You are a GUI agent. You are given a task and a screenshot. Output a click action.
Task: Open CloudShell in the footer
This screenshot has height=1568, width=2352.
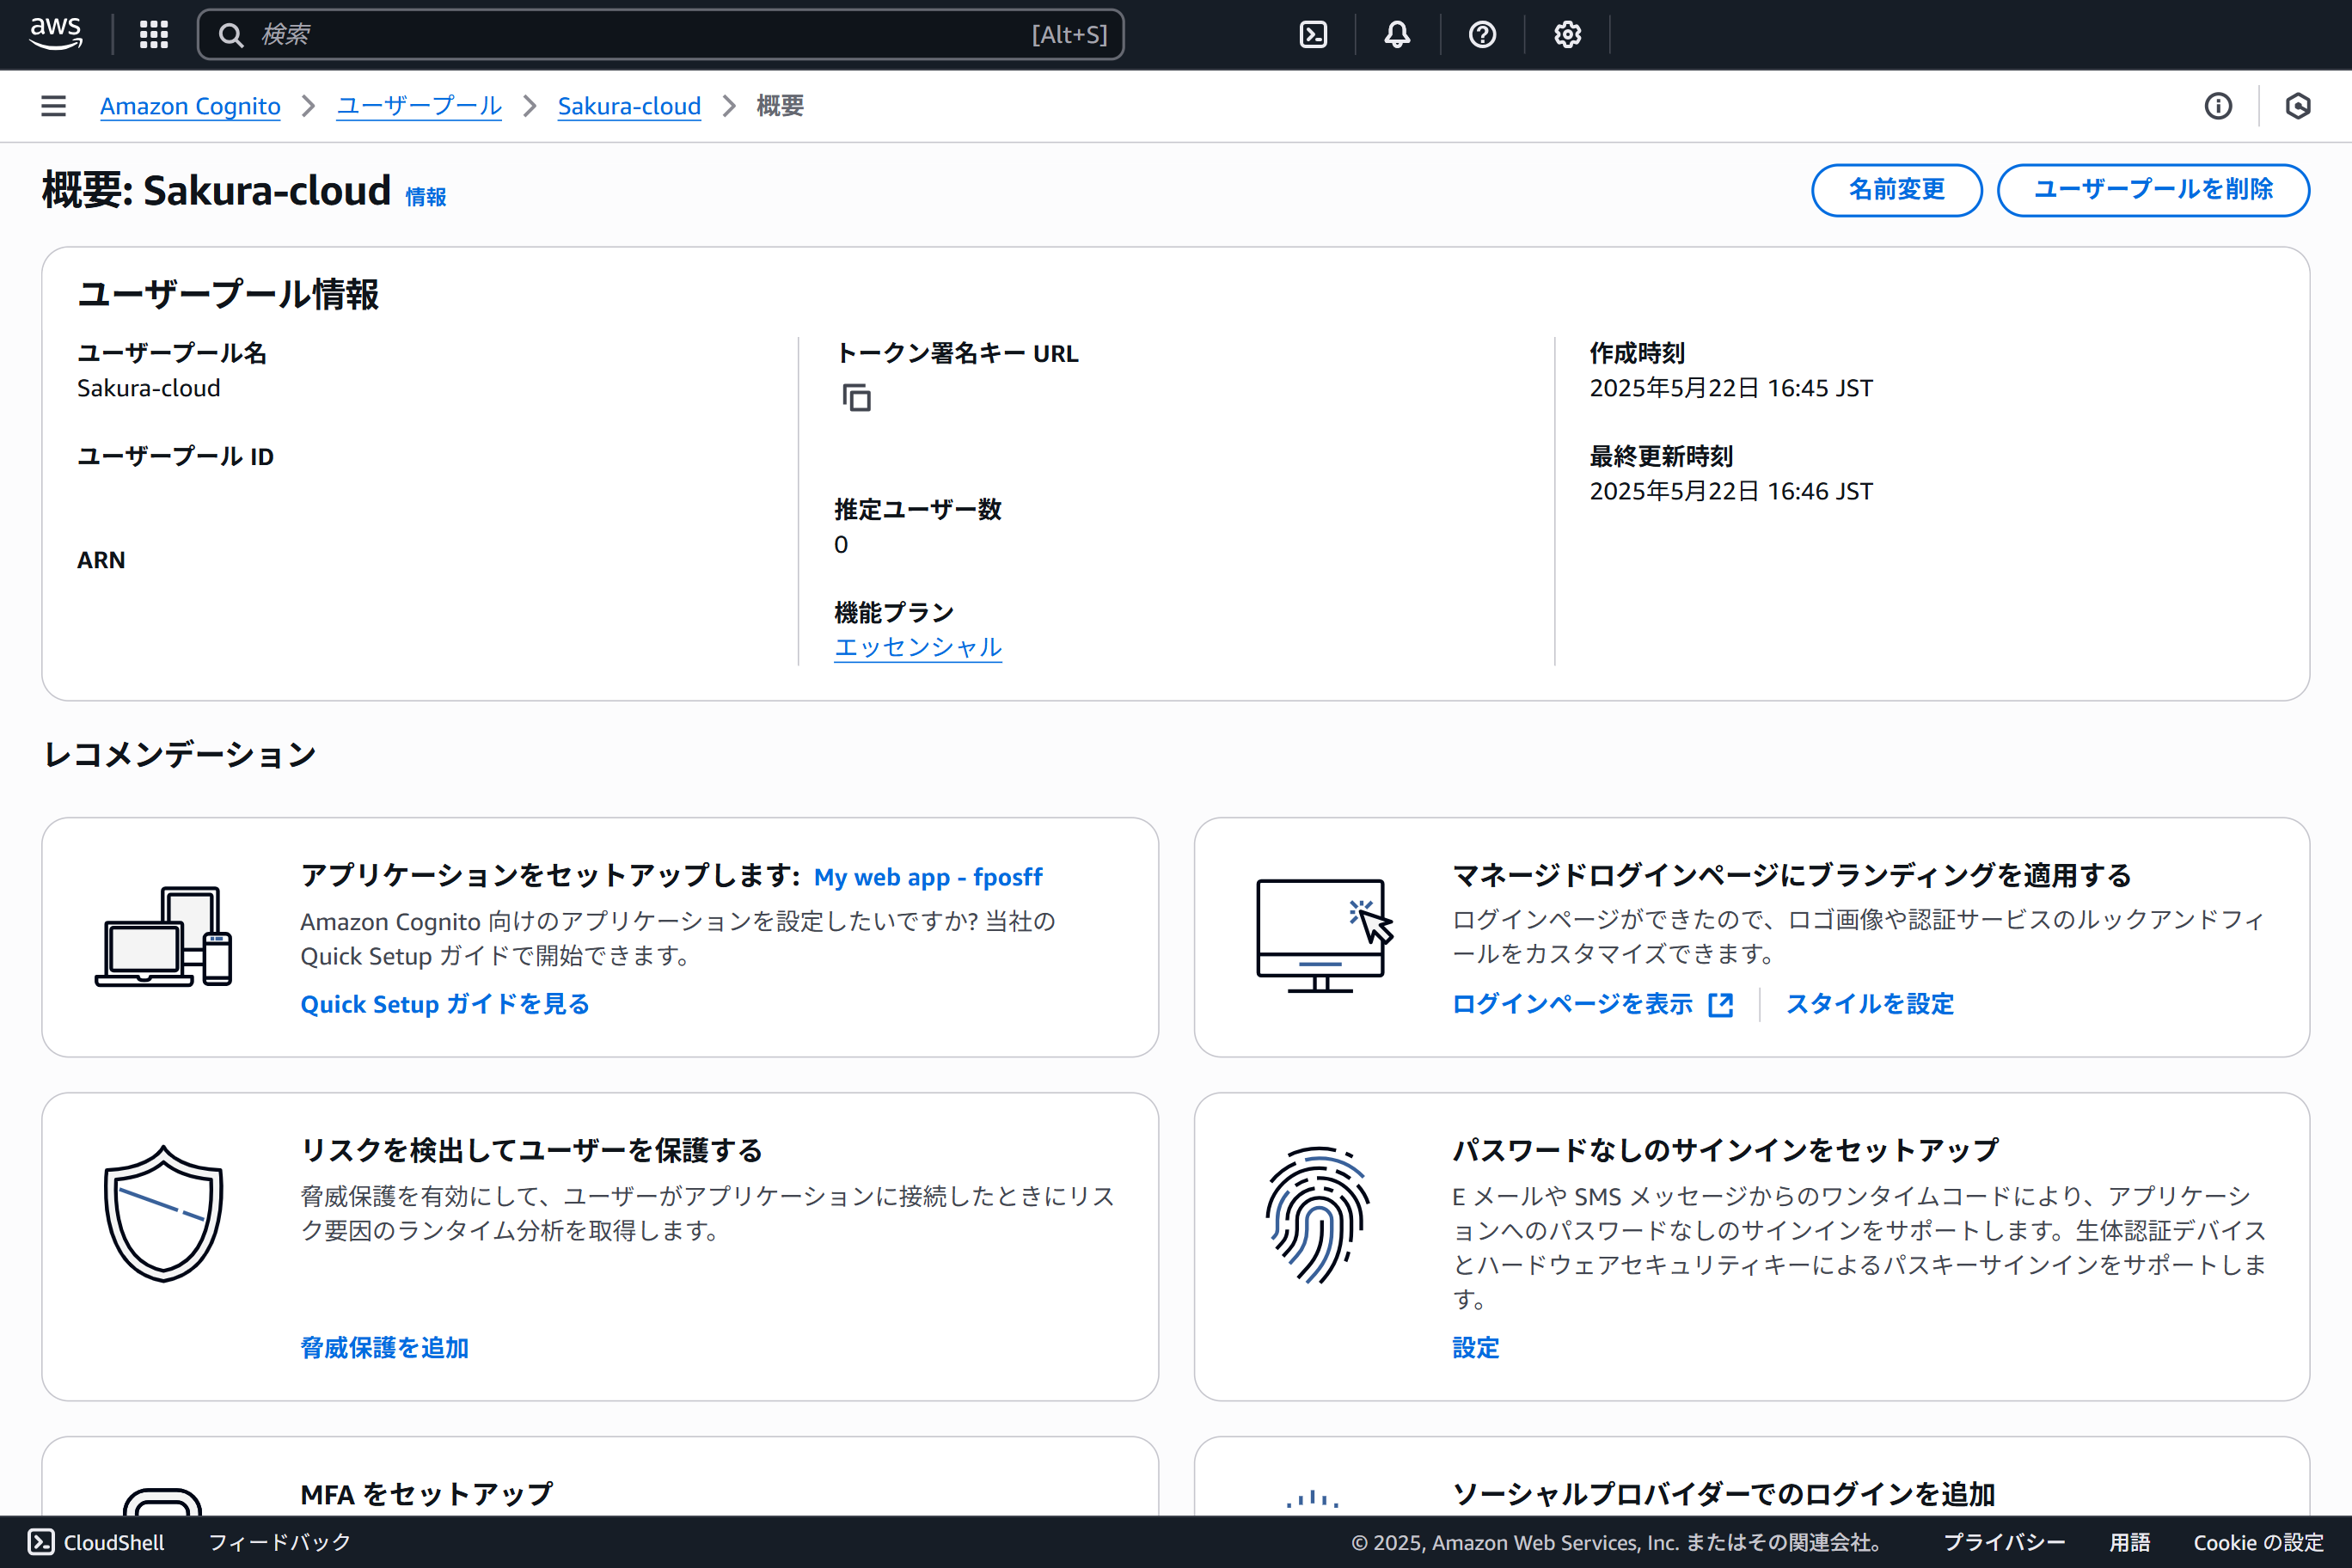96,1542
